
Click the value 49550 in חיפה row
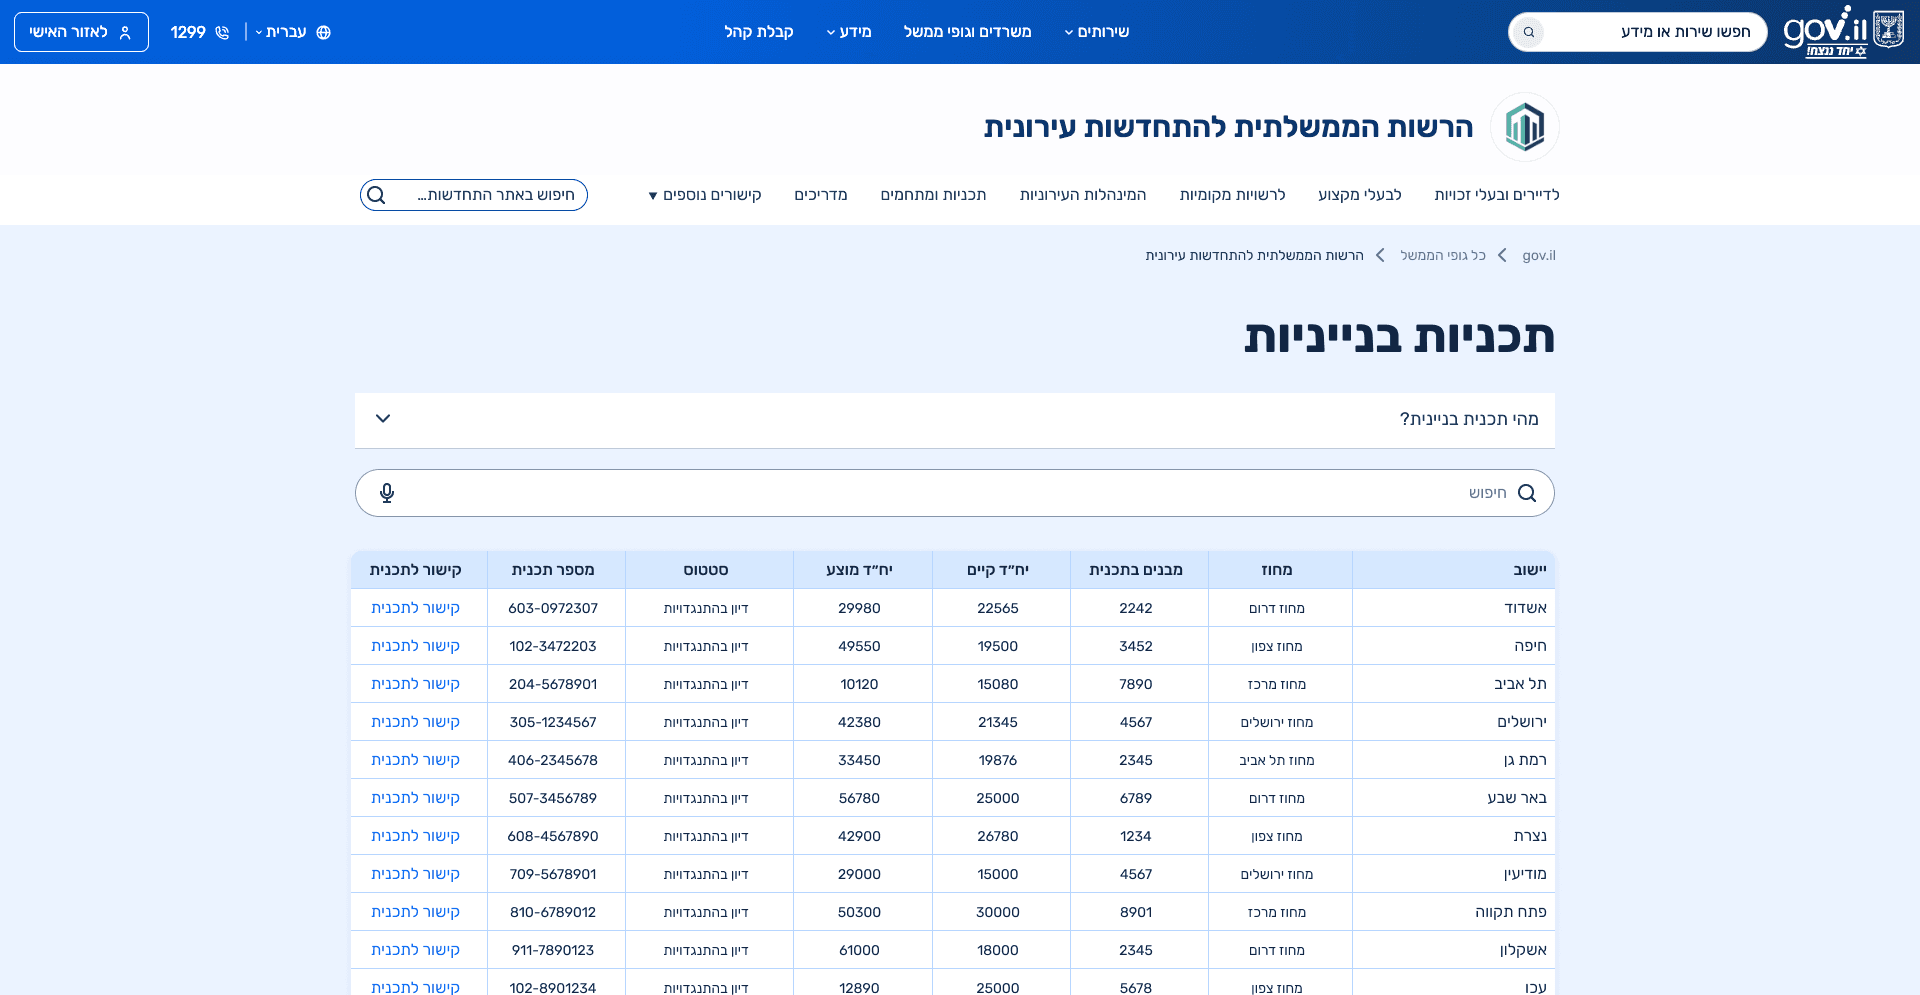click(x=859, y=646)
